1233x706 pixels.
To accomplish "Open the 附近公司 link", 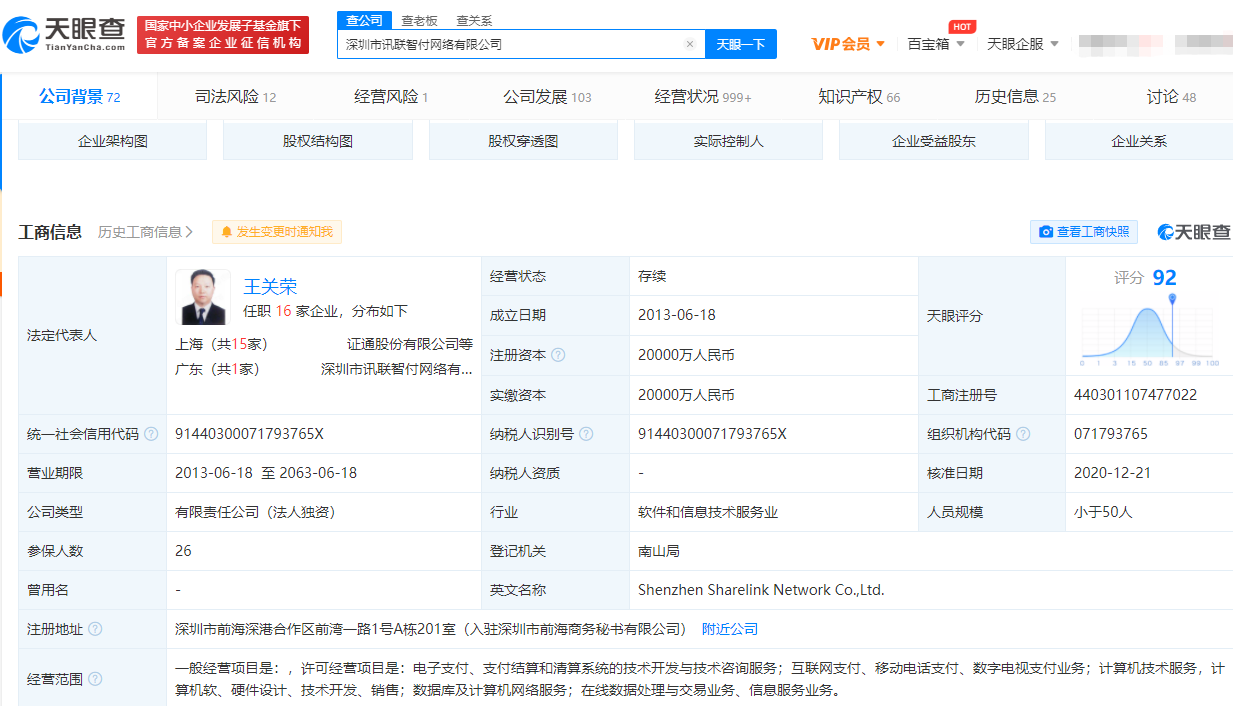I will coord(729,629).
